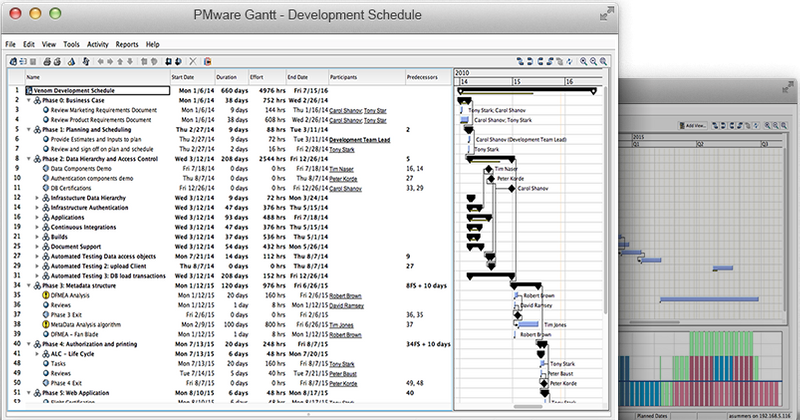Click Add View button in background window
800x420 pixels.
pos(692,126)
